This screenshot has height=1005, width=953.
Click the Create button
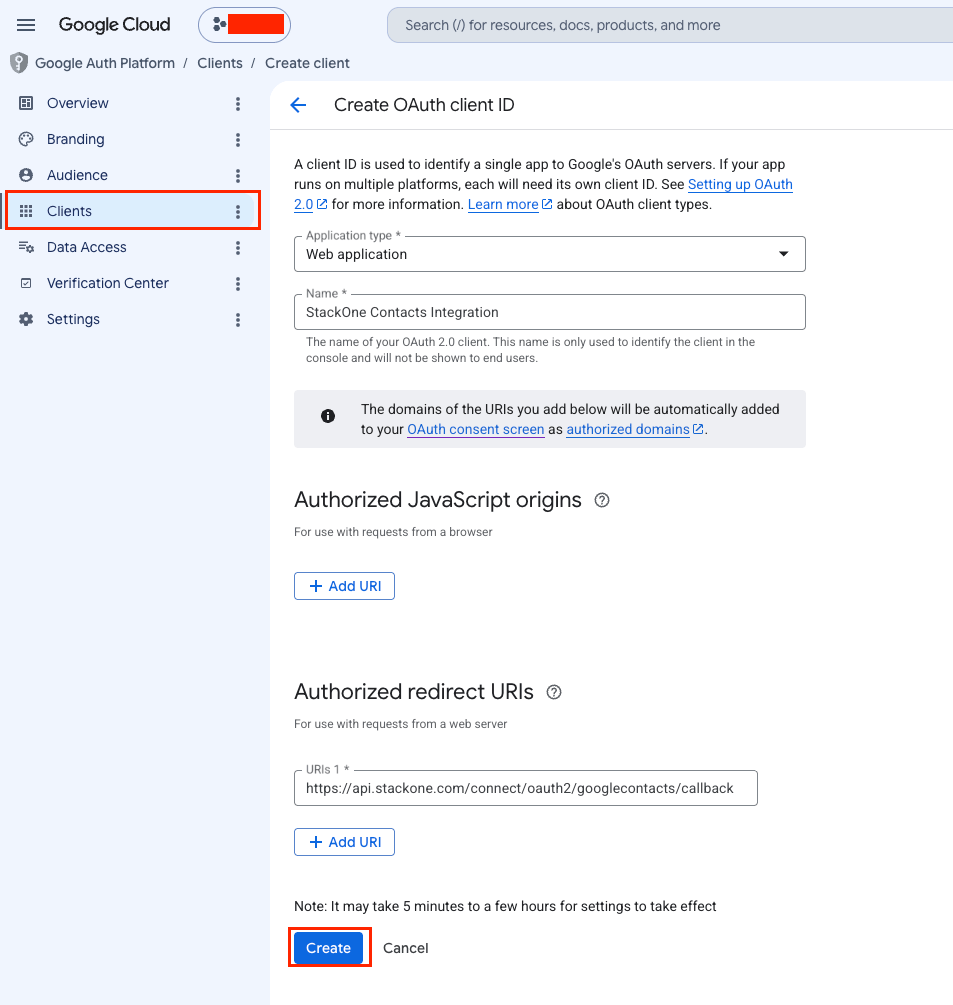[328, 948]
